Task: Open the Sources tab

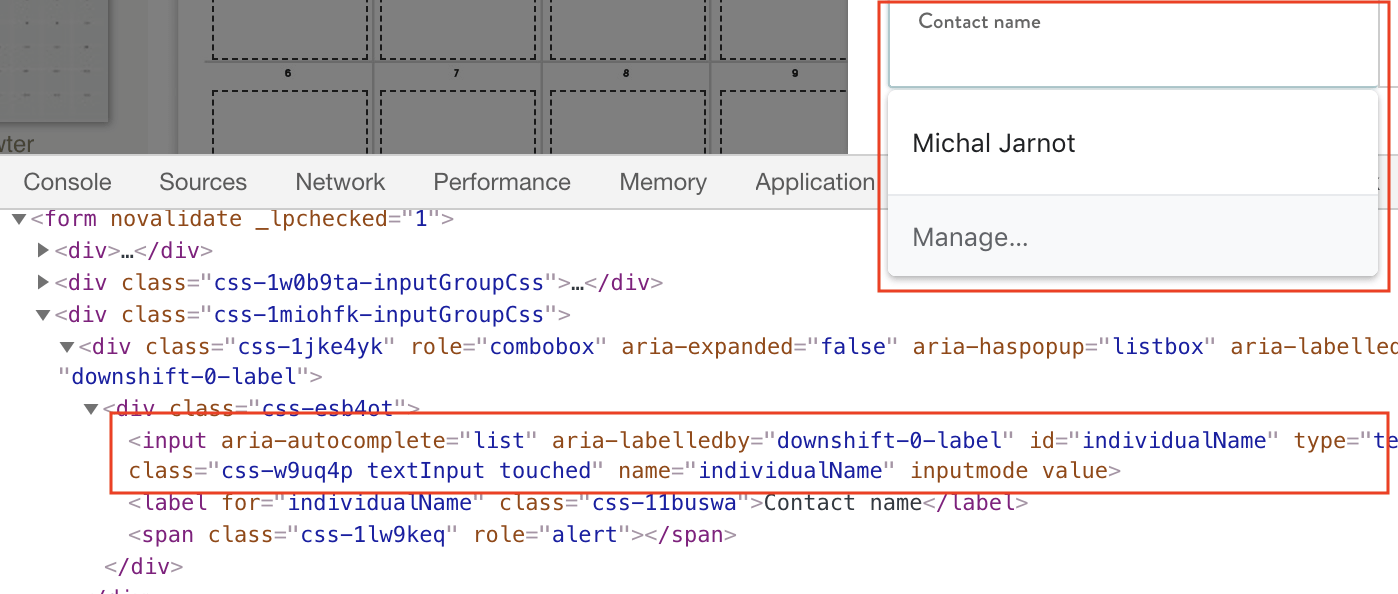Action: click(202, 181)
